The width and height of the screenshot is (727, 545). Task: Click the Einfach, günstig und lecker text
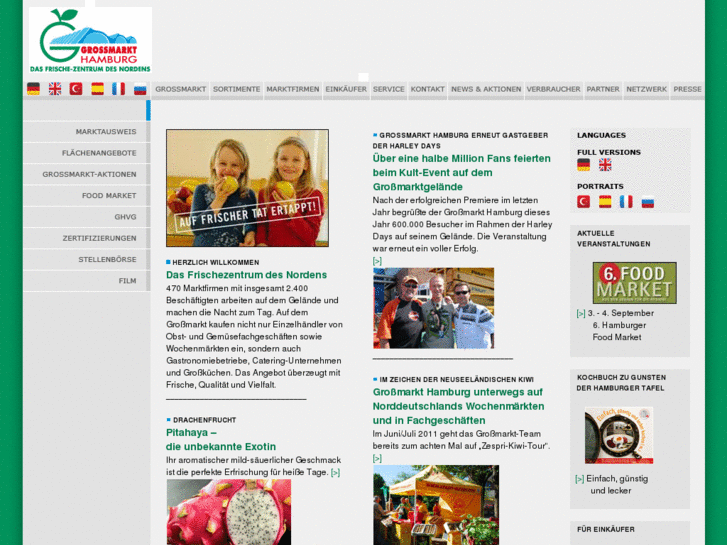617,485
